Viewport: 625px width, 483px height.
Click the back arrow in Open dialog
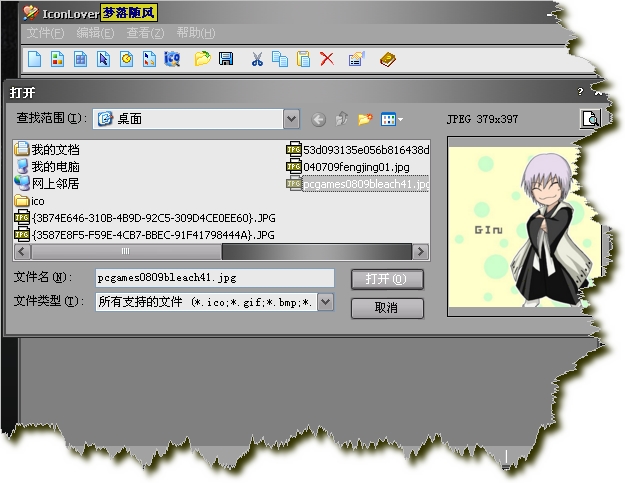click(x=318, y=120)
